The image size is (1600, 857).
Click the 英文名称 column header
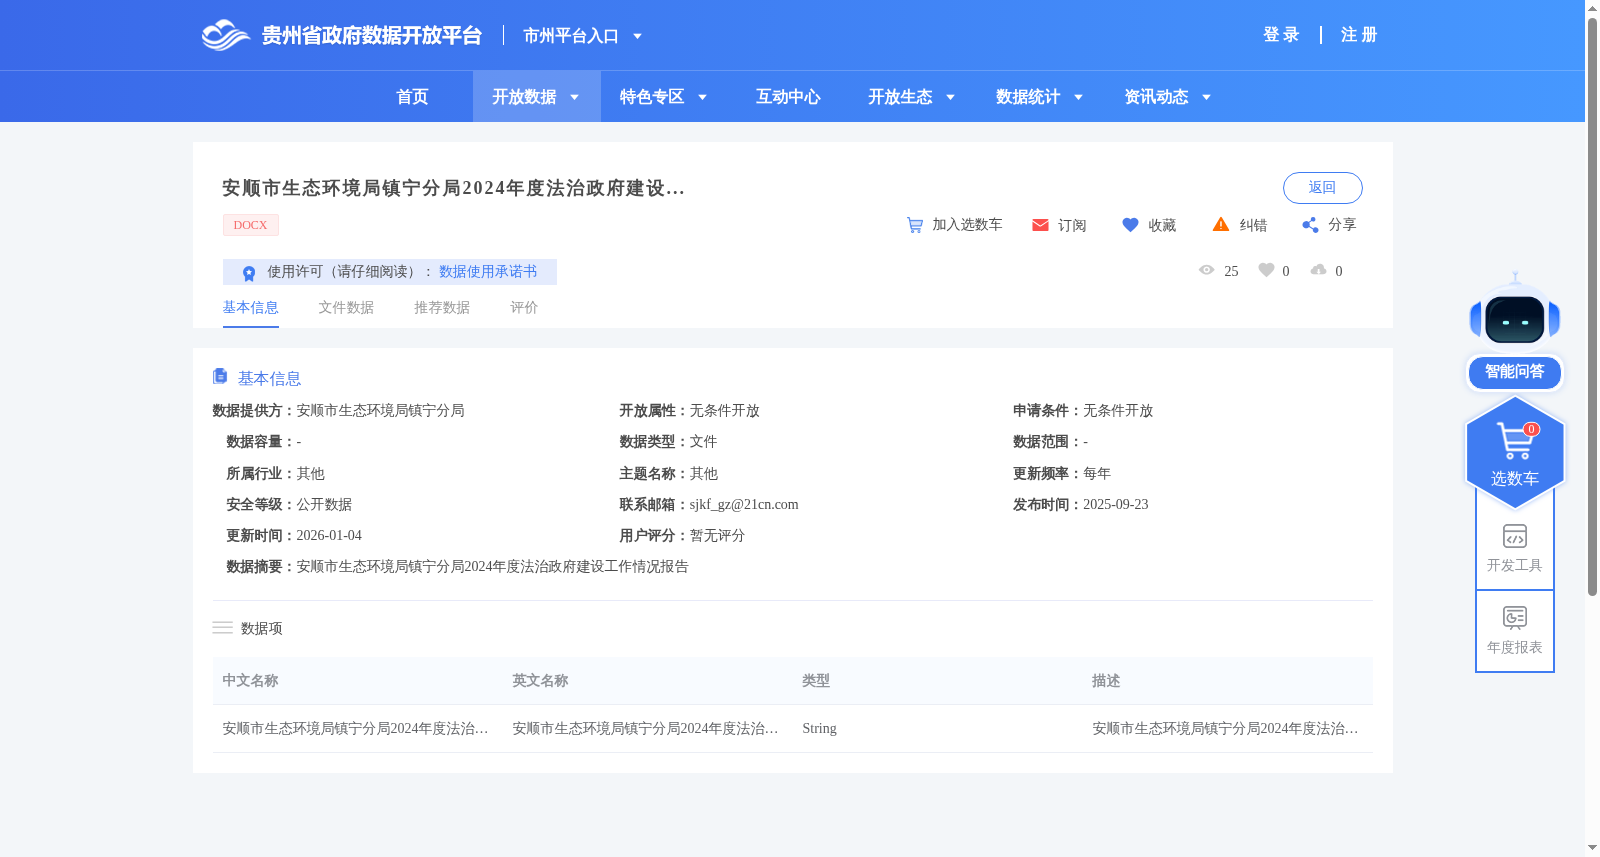[540, 681]
